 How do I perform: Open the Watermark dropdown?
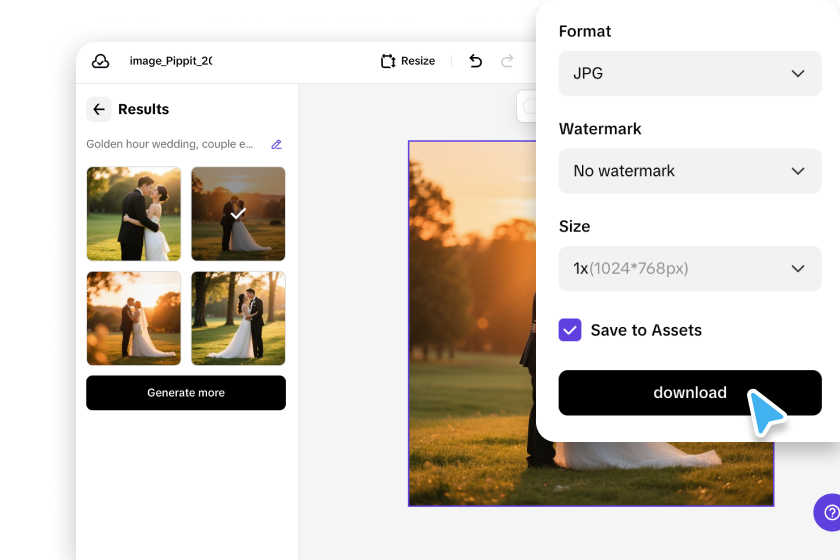pos(690,171)
